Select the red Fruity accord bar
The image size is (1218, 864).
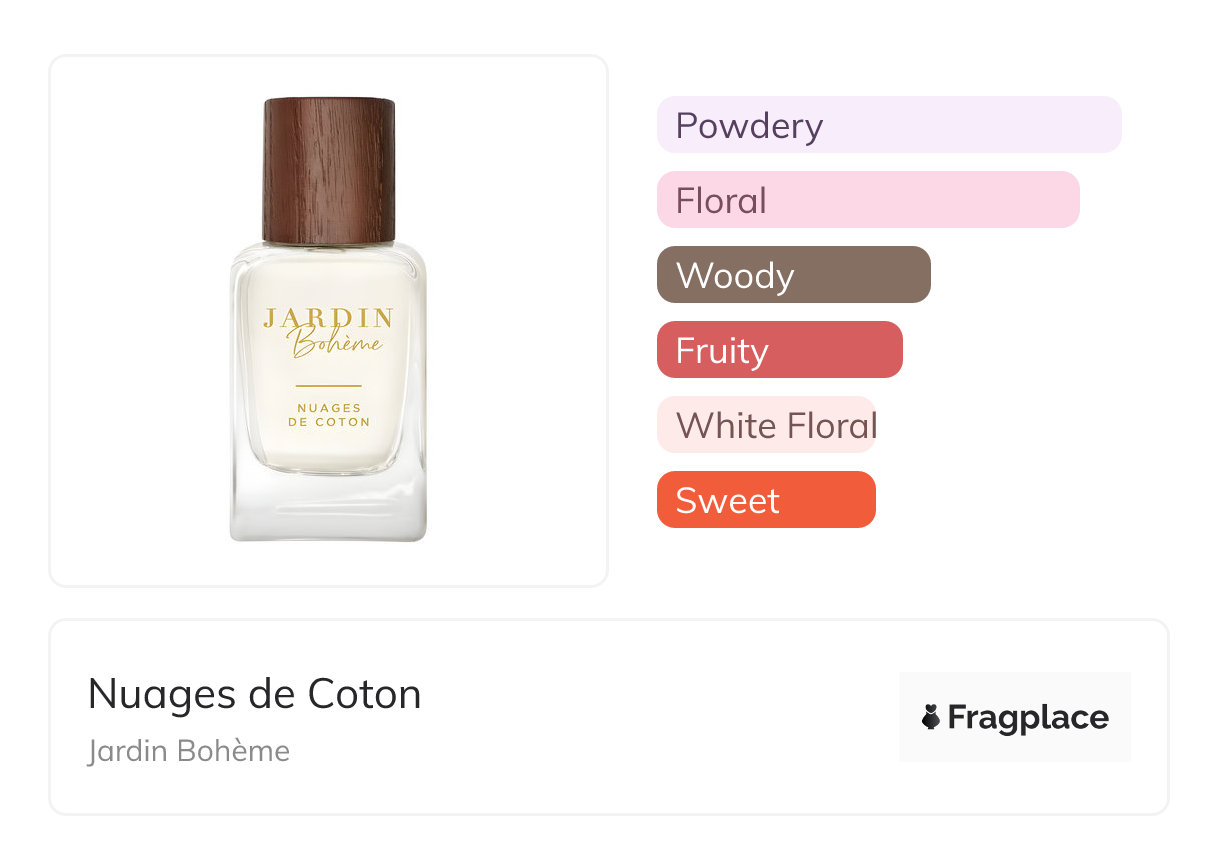pyautogui.click(x=779, y=350)
